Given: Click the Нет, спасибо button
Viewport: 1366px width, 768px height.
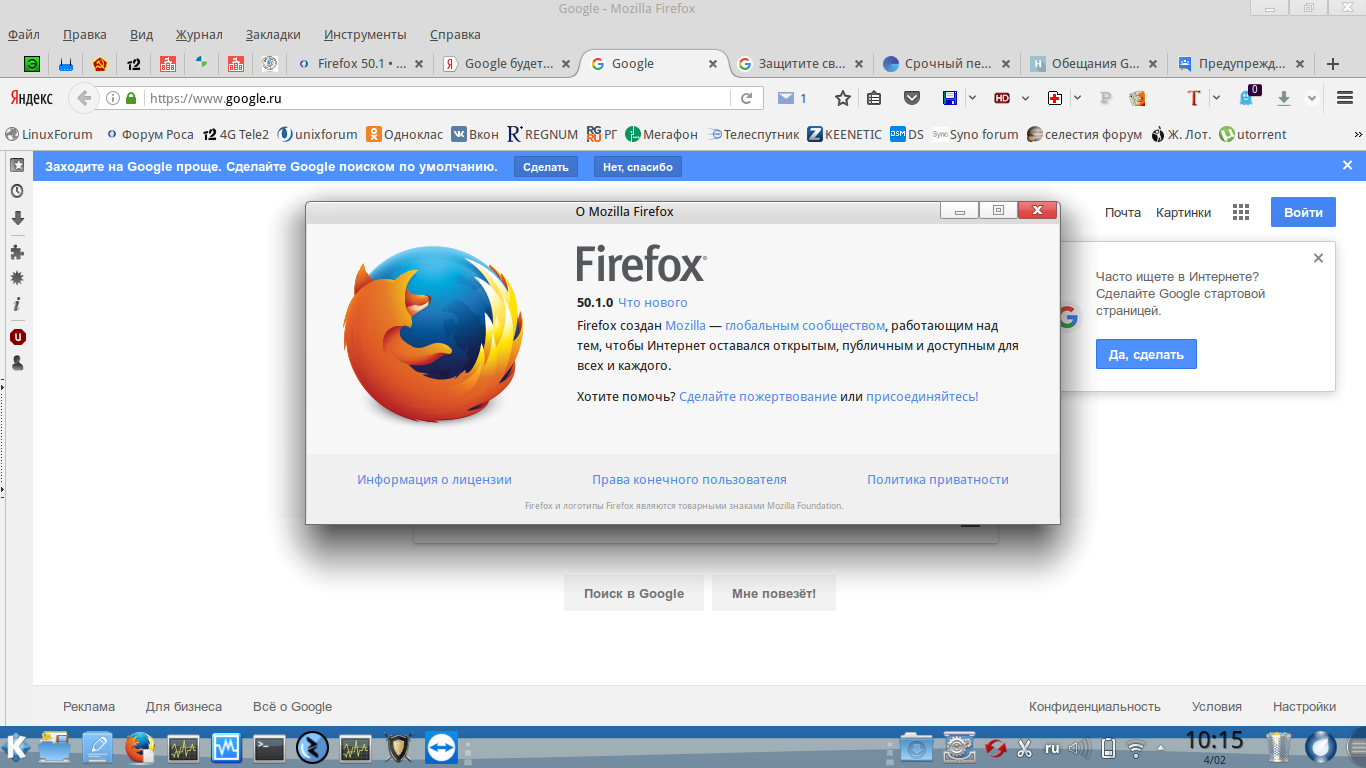Looking at the screenshot, I should (638, 167).
